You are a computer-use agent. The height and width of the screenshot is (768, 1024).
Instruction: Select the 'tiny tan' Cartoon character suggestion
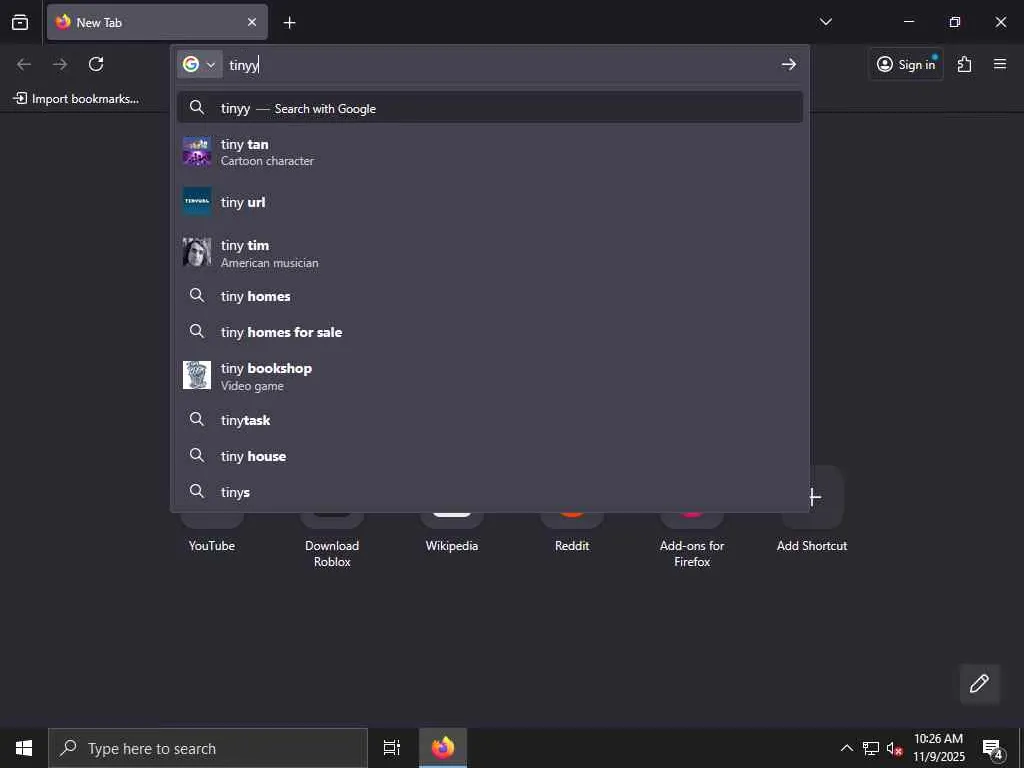tap(490, 152)
